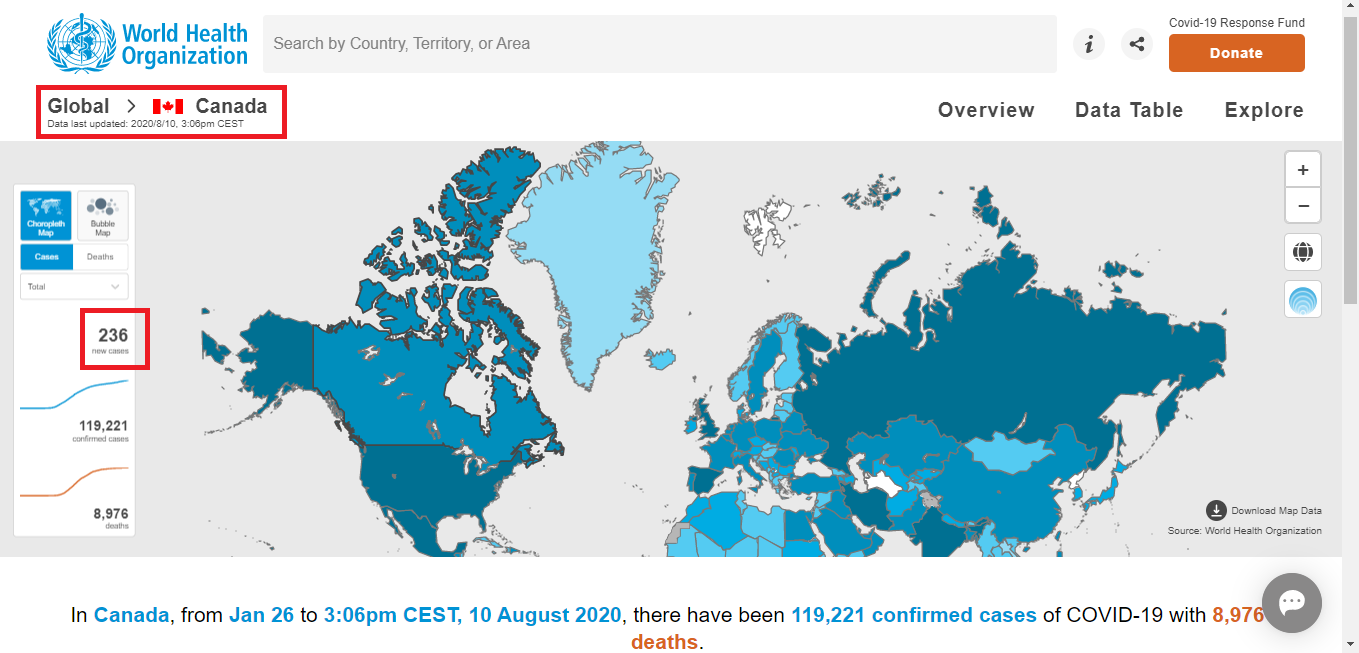
Task: Click the orange deaths trend line chart
Action: coord(74,482)
